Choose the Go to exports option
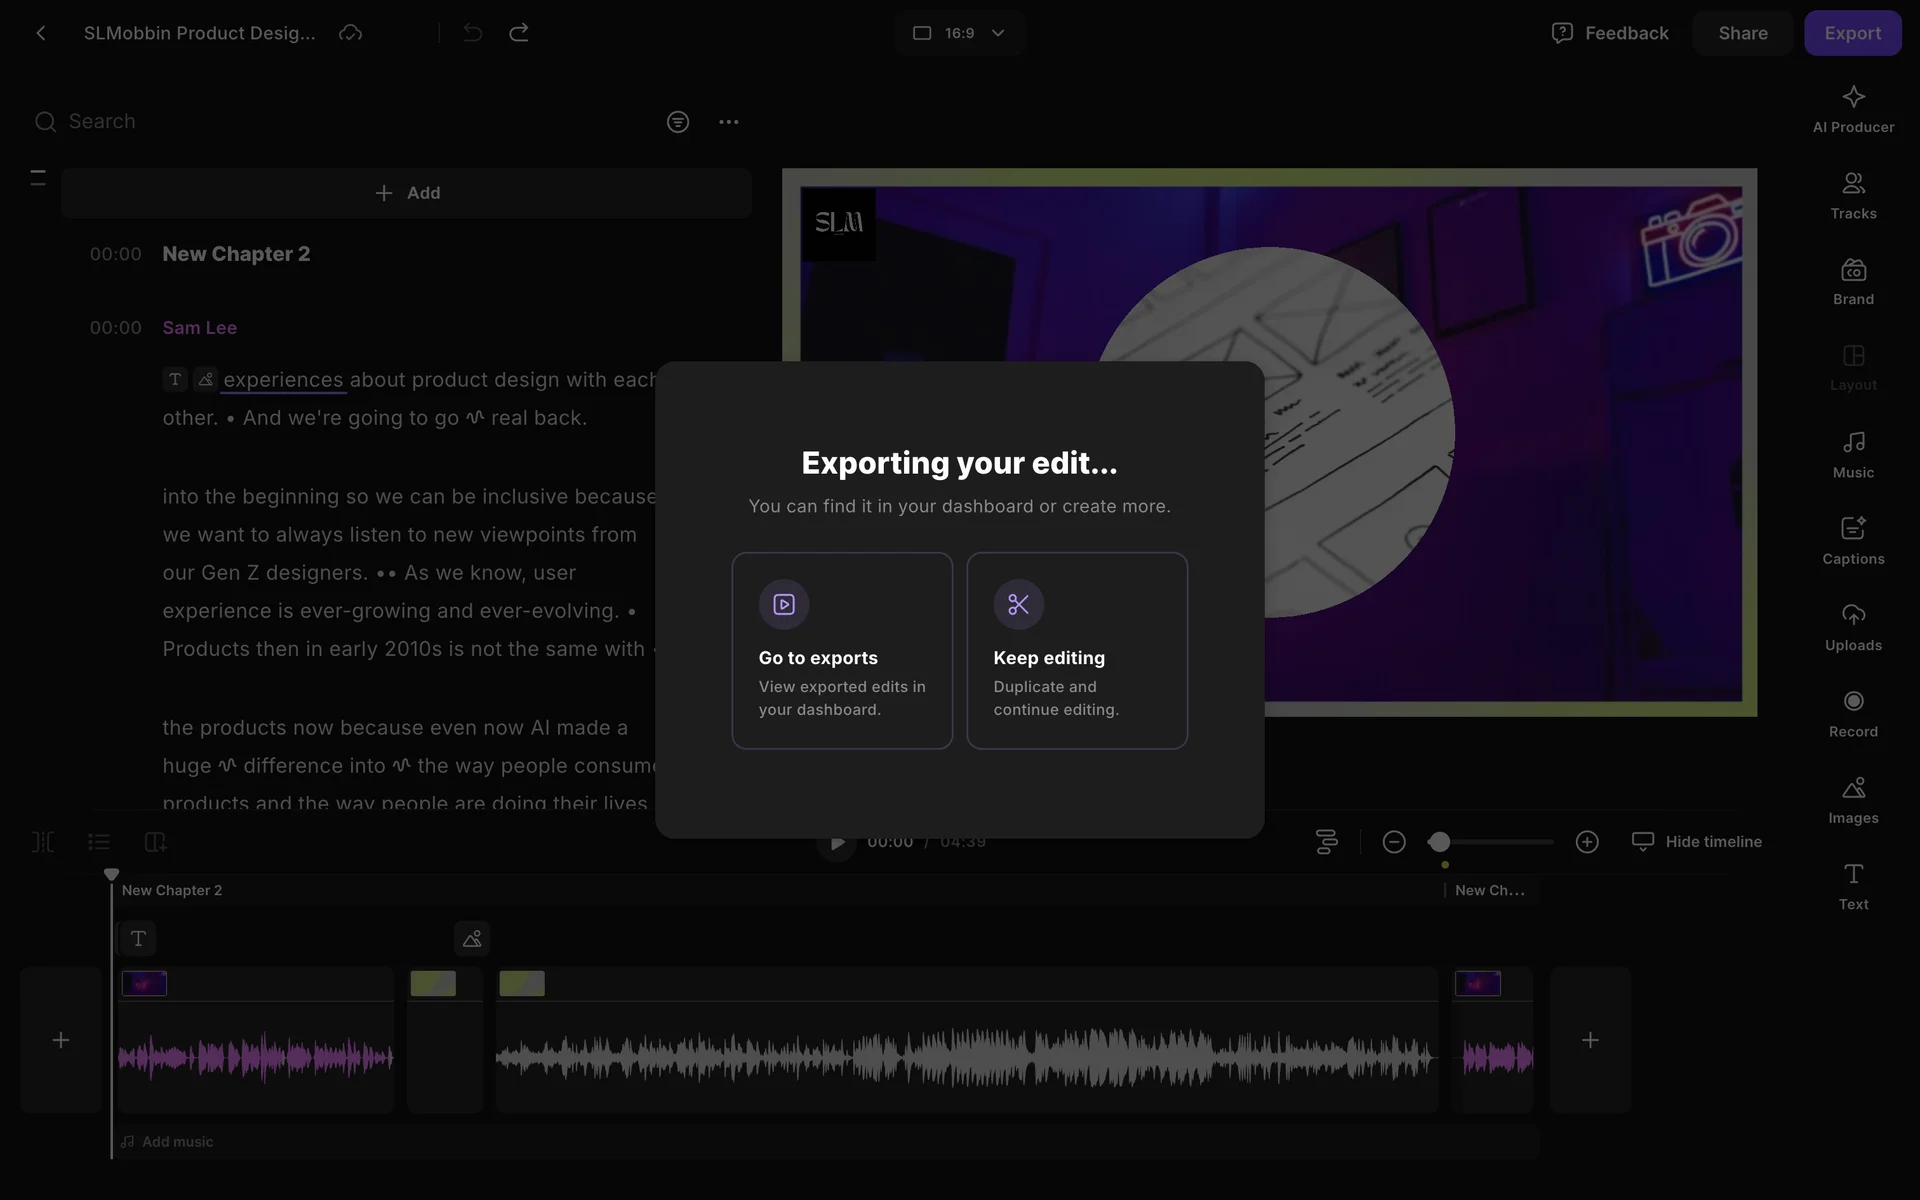Screen dimensions: 1920x1200 (842, 650)
